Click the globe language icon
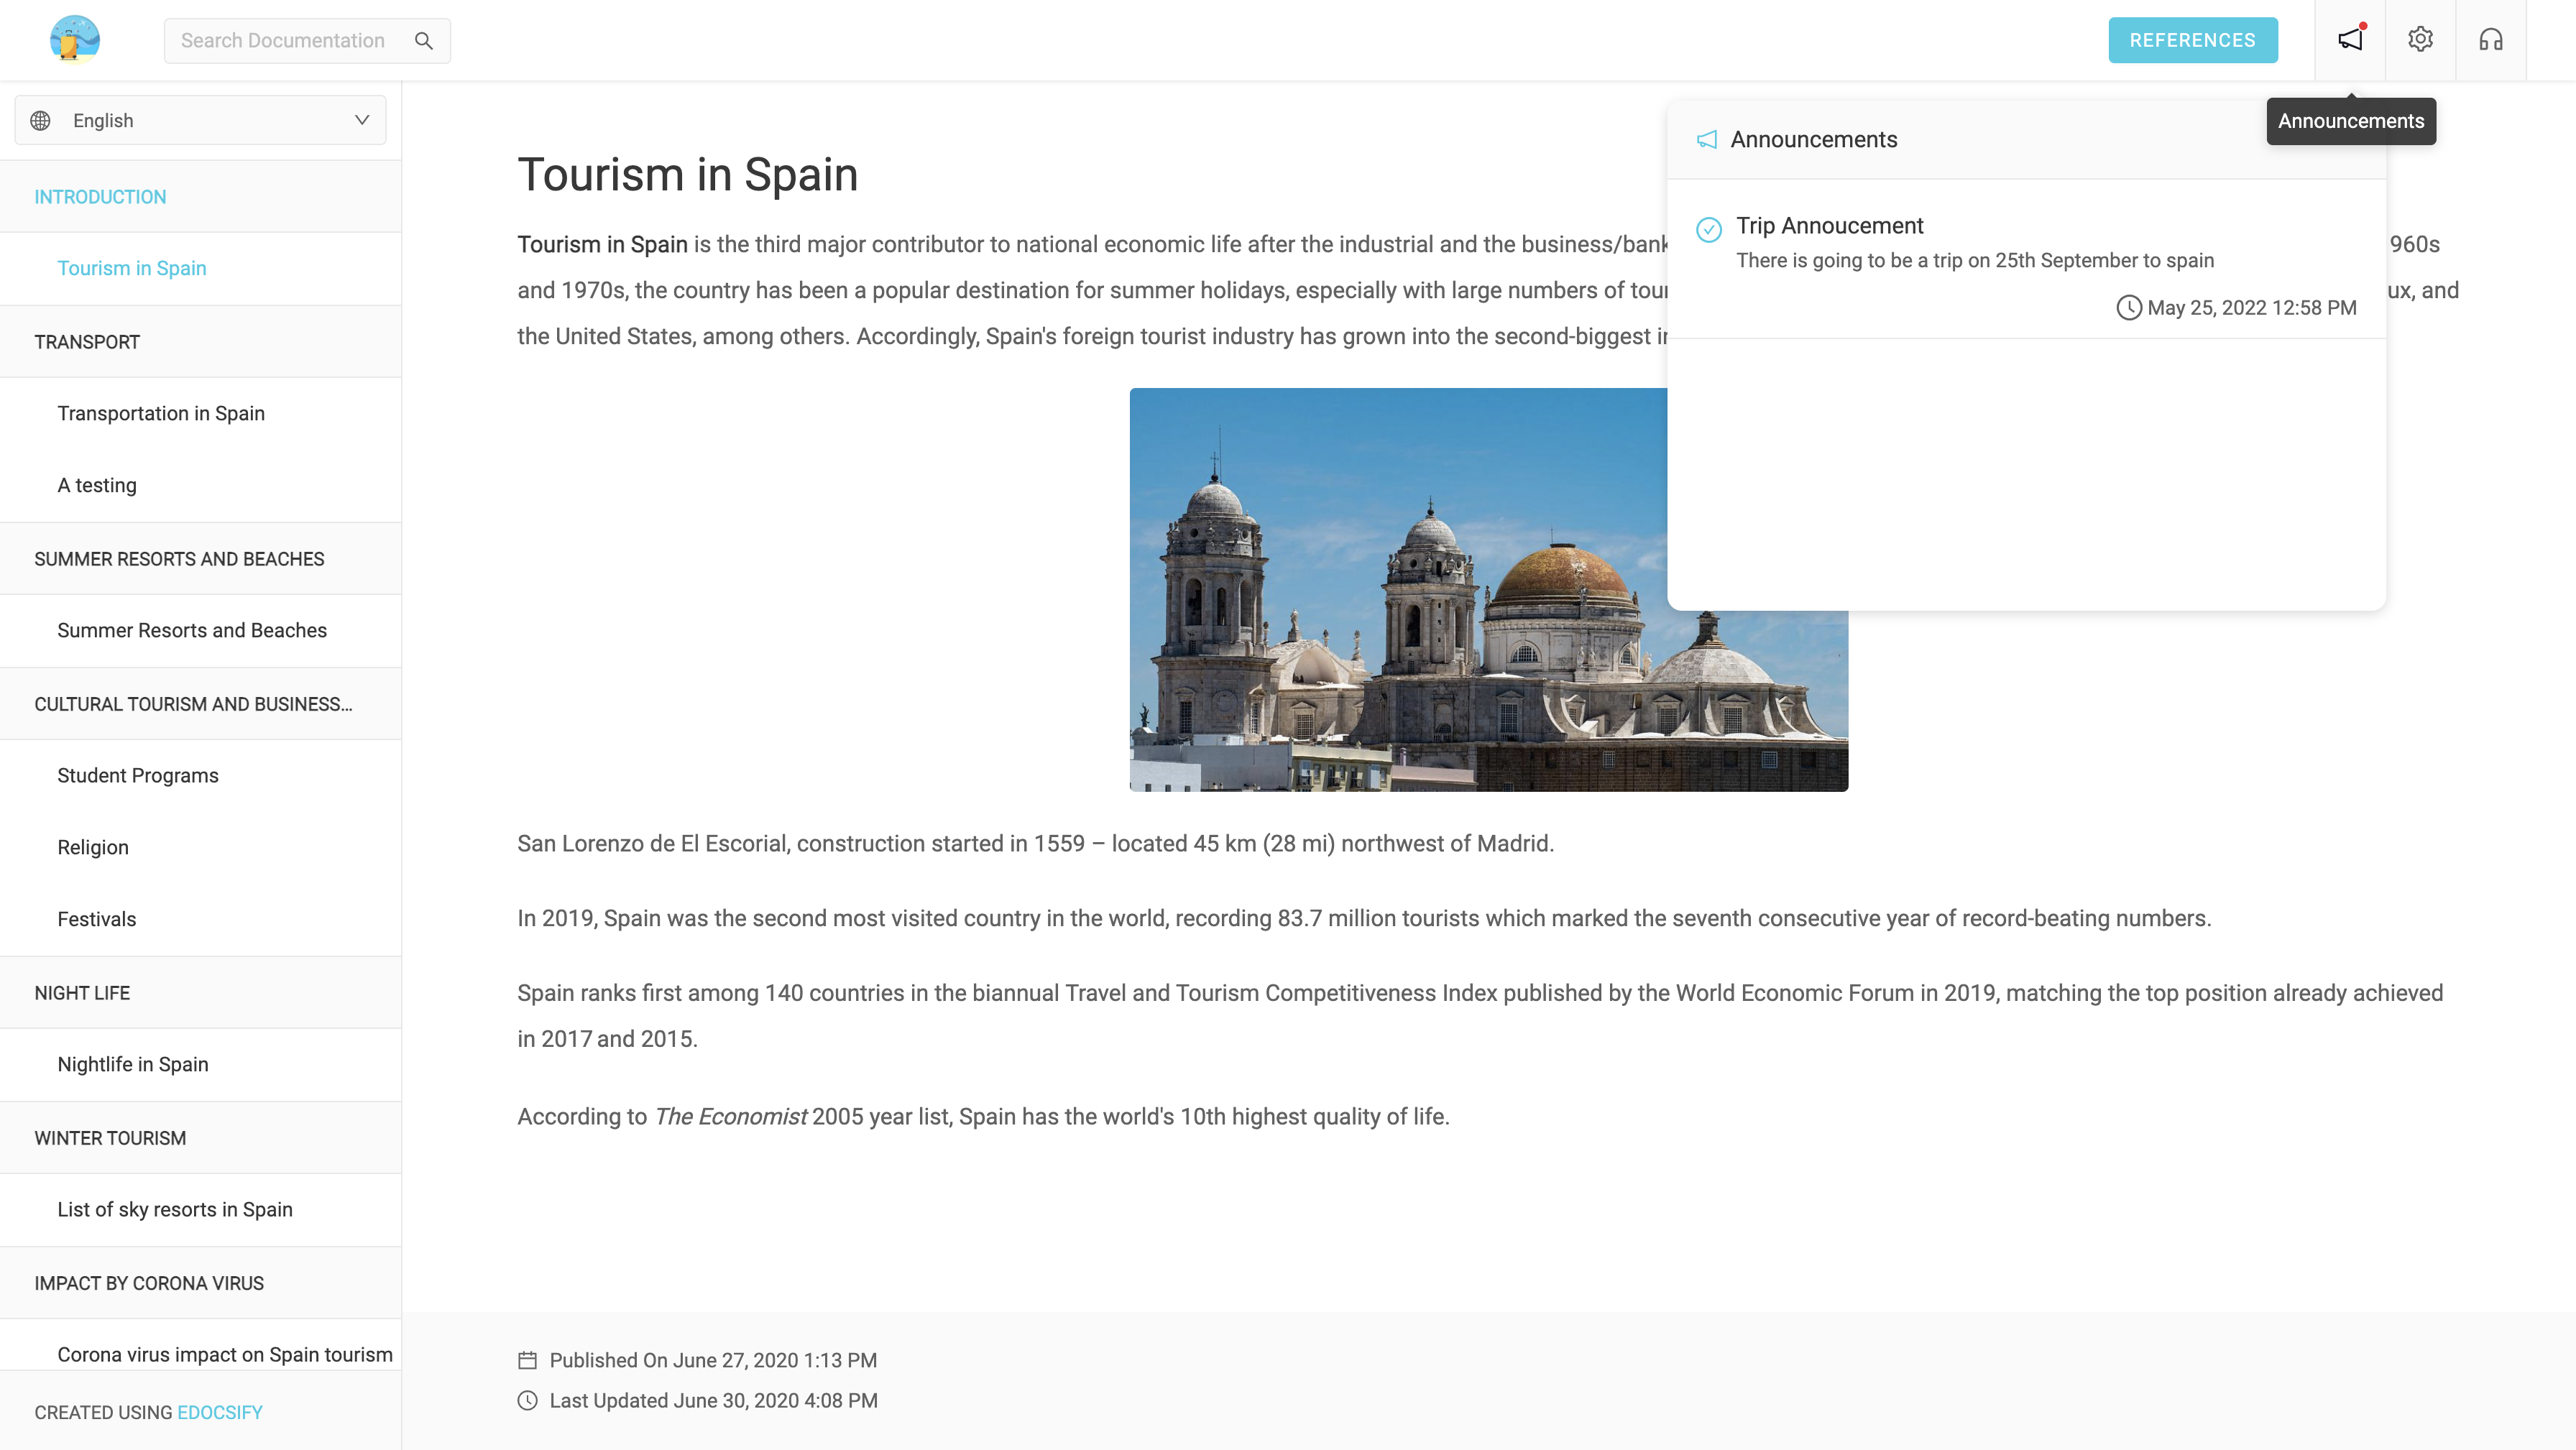The width and height of the screenshot is (2576, 1450). tap(40, 121)
